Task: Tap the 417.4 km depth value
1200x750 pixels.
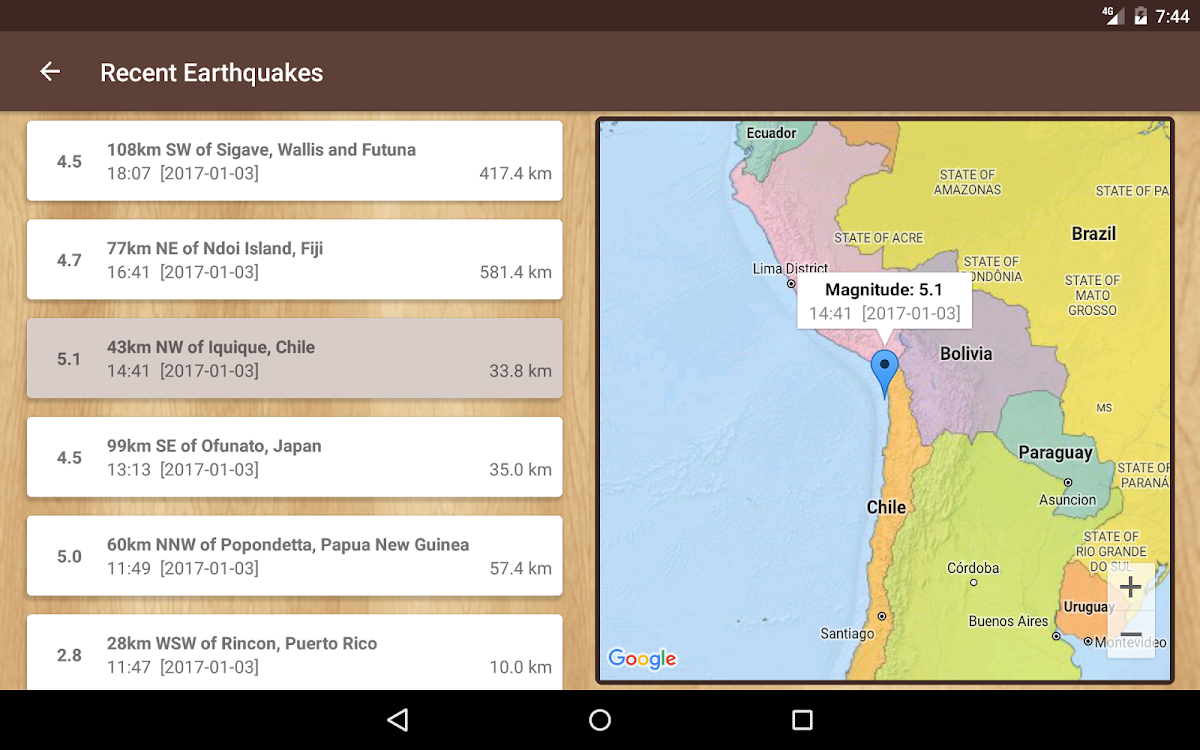Action: coord(516,174)
